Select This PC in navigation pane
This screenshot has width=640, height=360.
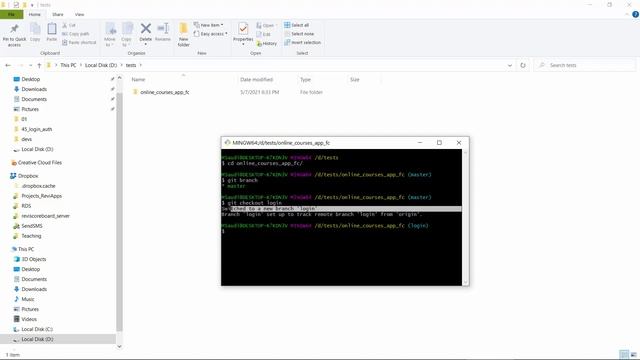tap(26, 249)
